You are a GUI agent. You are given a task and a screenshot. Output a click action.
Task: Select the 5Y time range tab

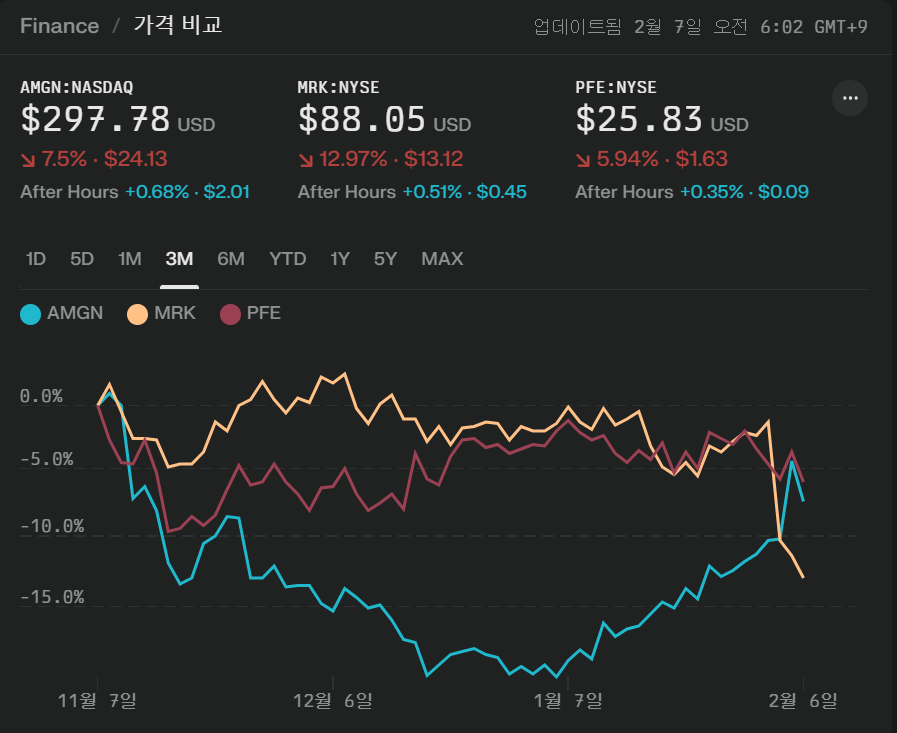(x=385, y=259)
